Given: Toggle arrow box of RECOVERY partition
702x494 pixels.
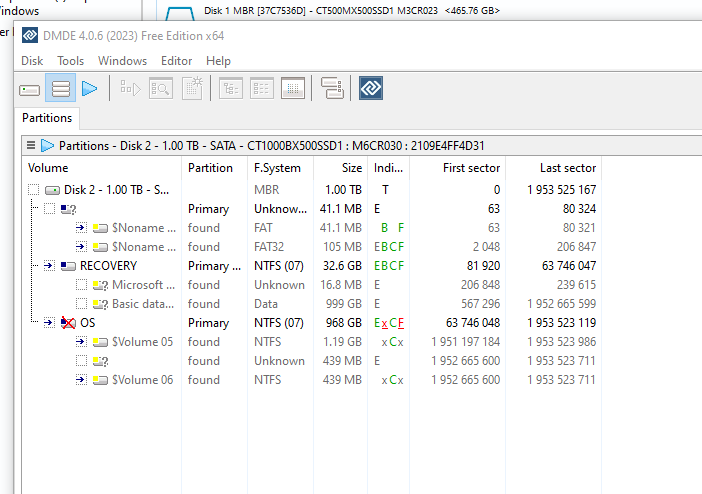Looking at the screenshot, I should (x=49, y=266).
